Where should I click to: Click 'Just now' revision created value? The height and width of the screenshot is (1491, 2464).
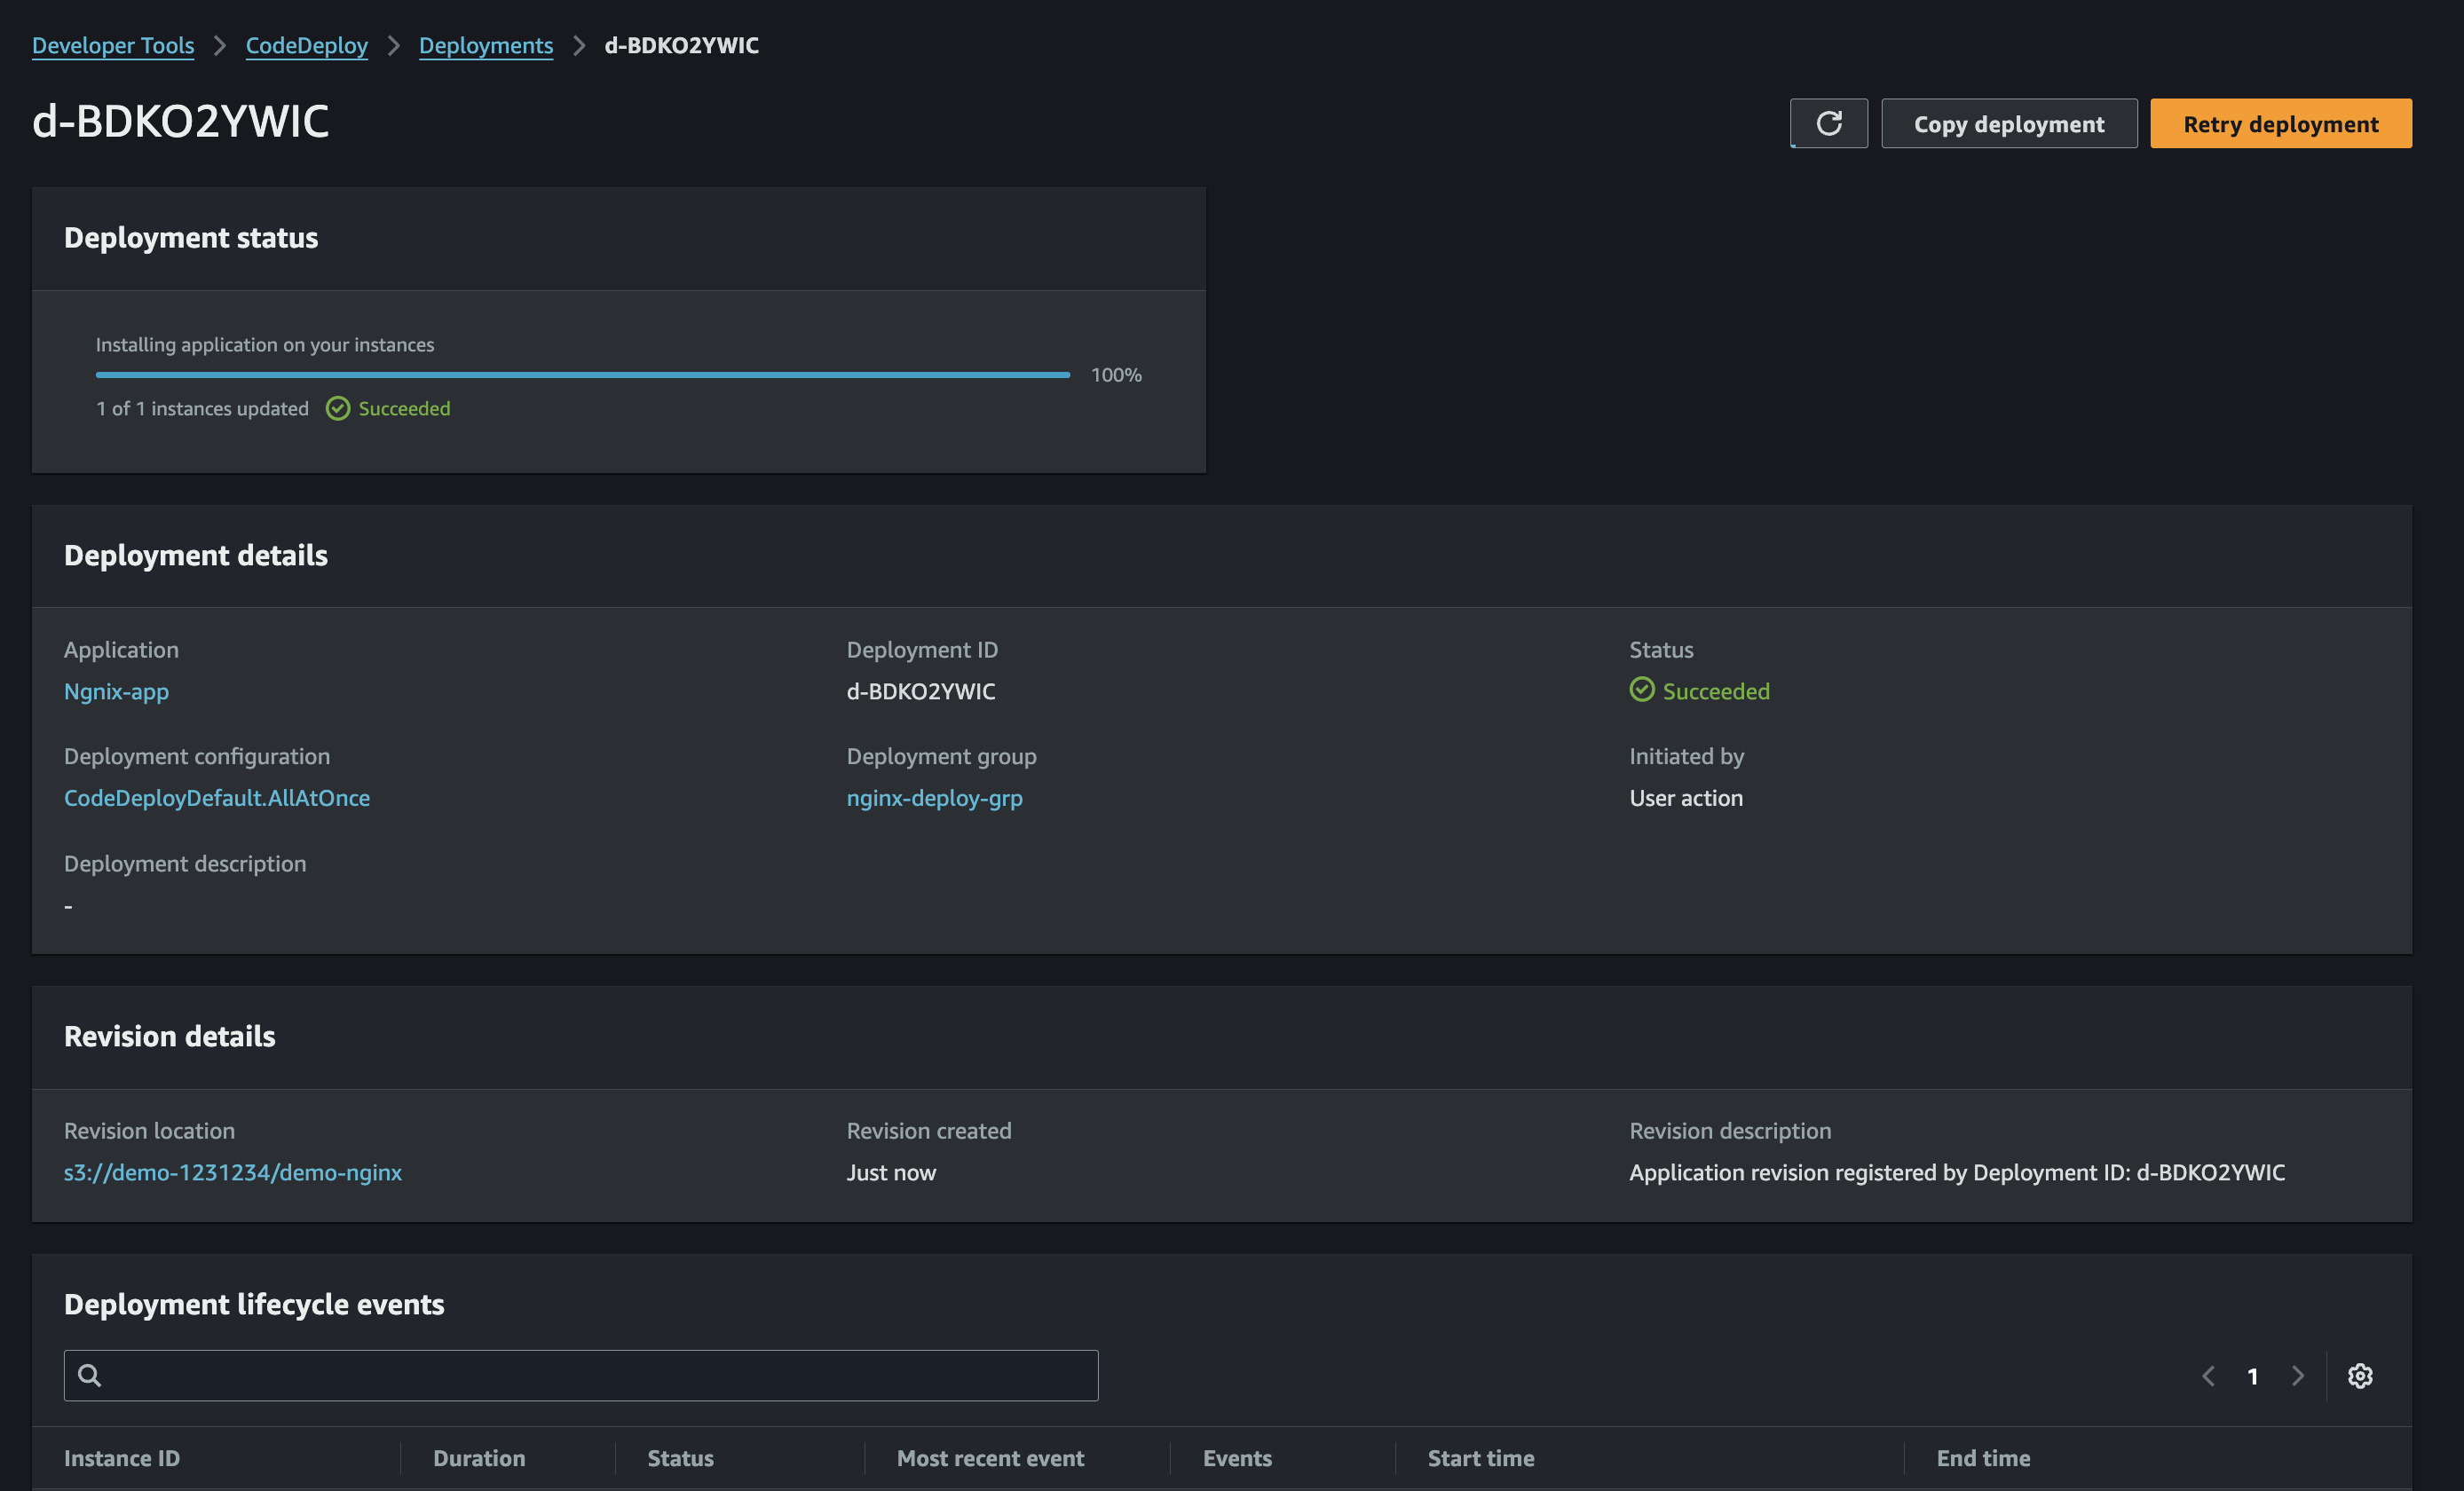click(891, 1172)
